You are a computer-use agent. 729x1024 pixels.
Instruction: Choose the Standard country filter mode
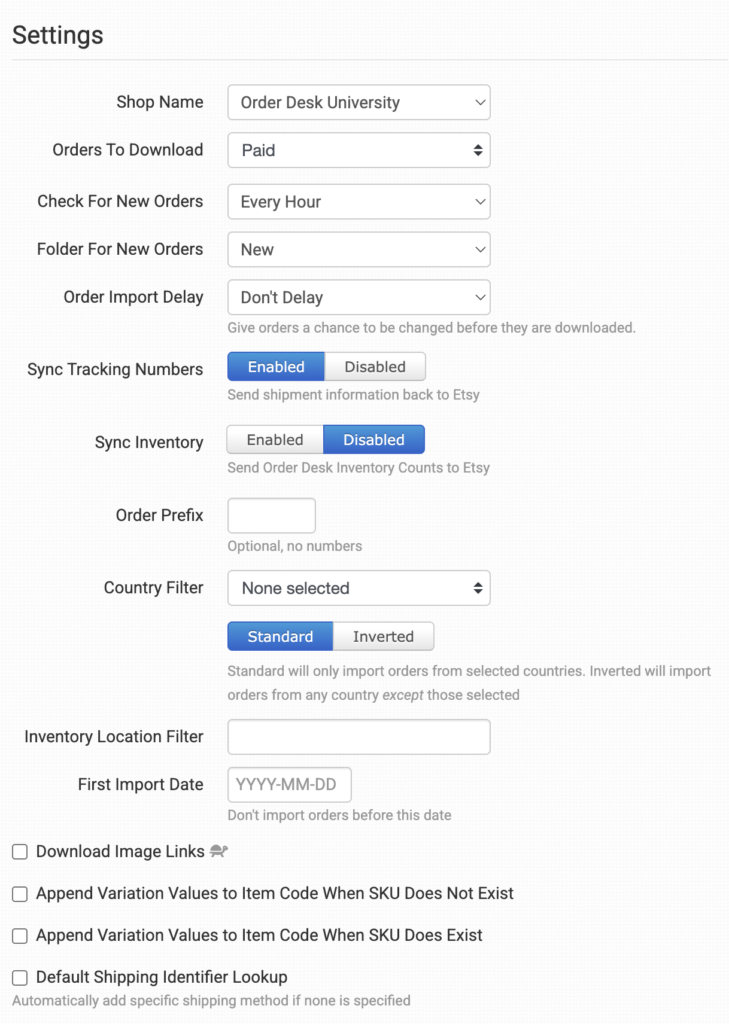pos(280,636)
